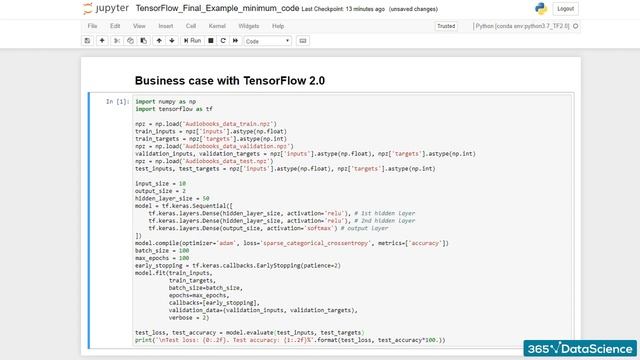Run the selected cell

point(192,41)
